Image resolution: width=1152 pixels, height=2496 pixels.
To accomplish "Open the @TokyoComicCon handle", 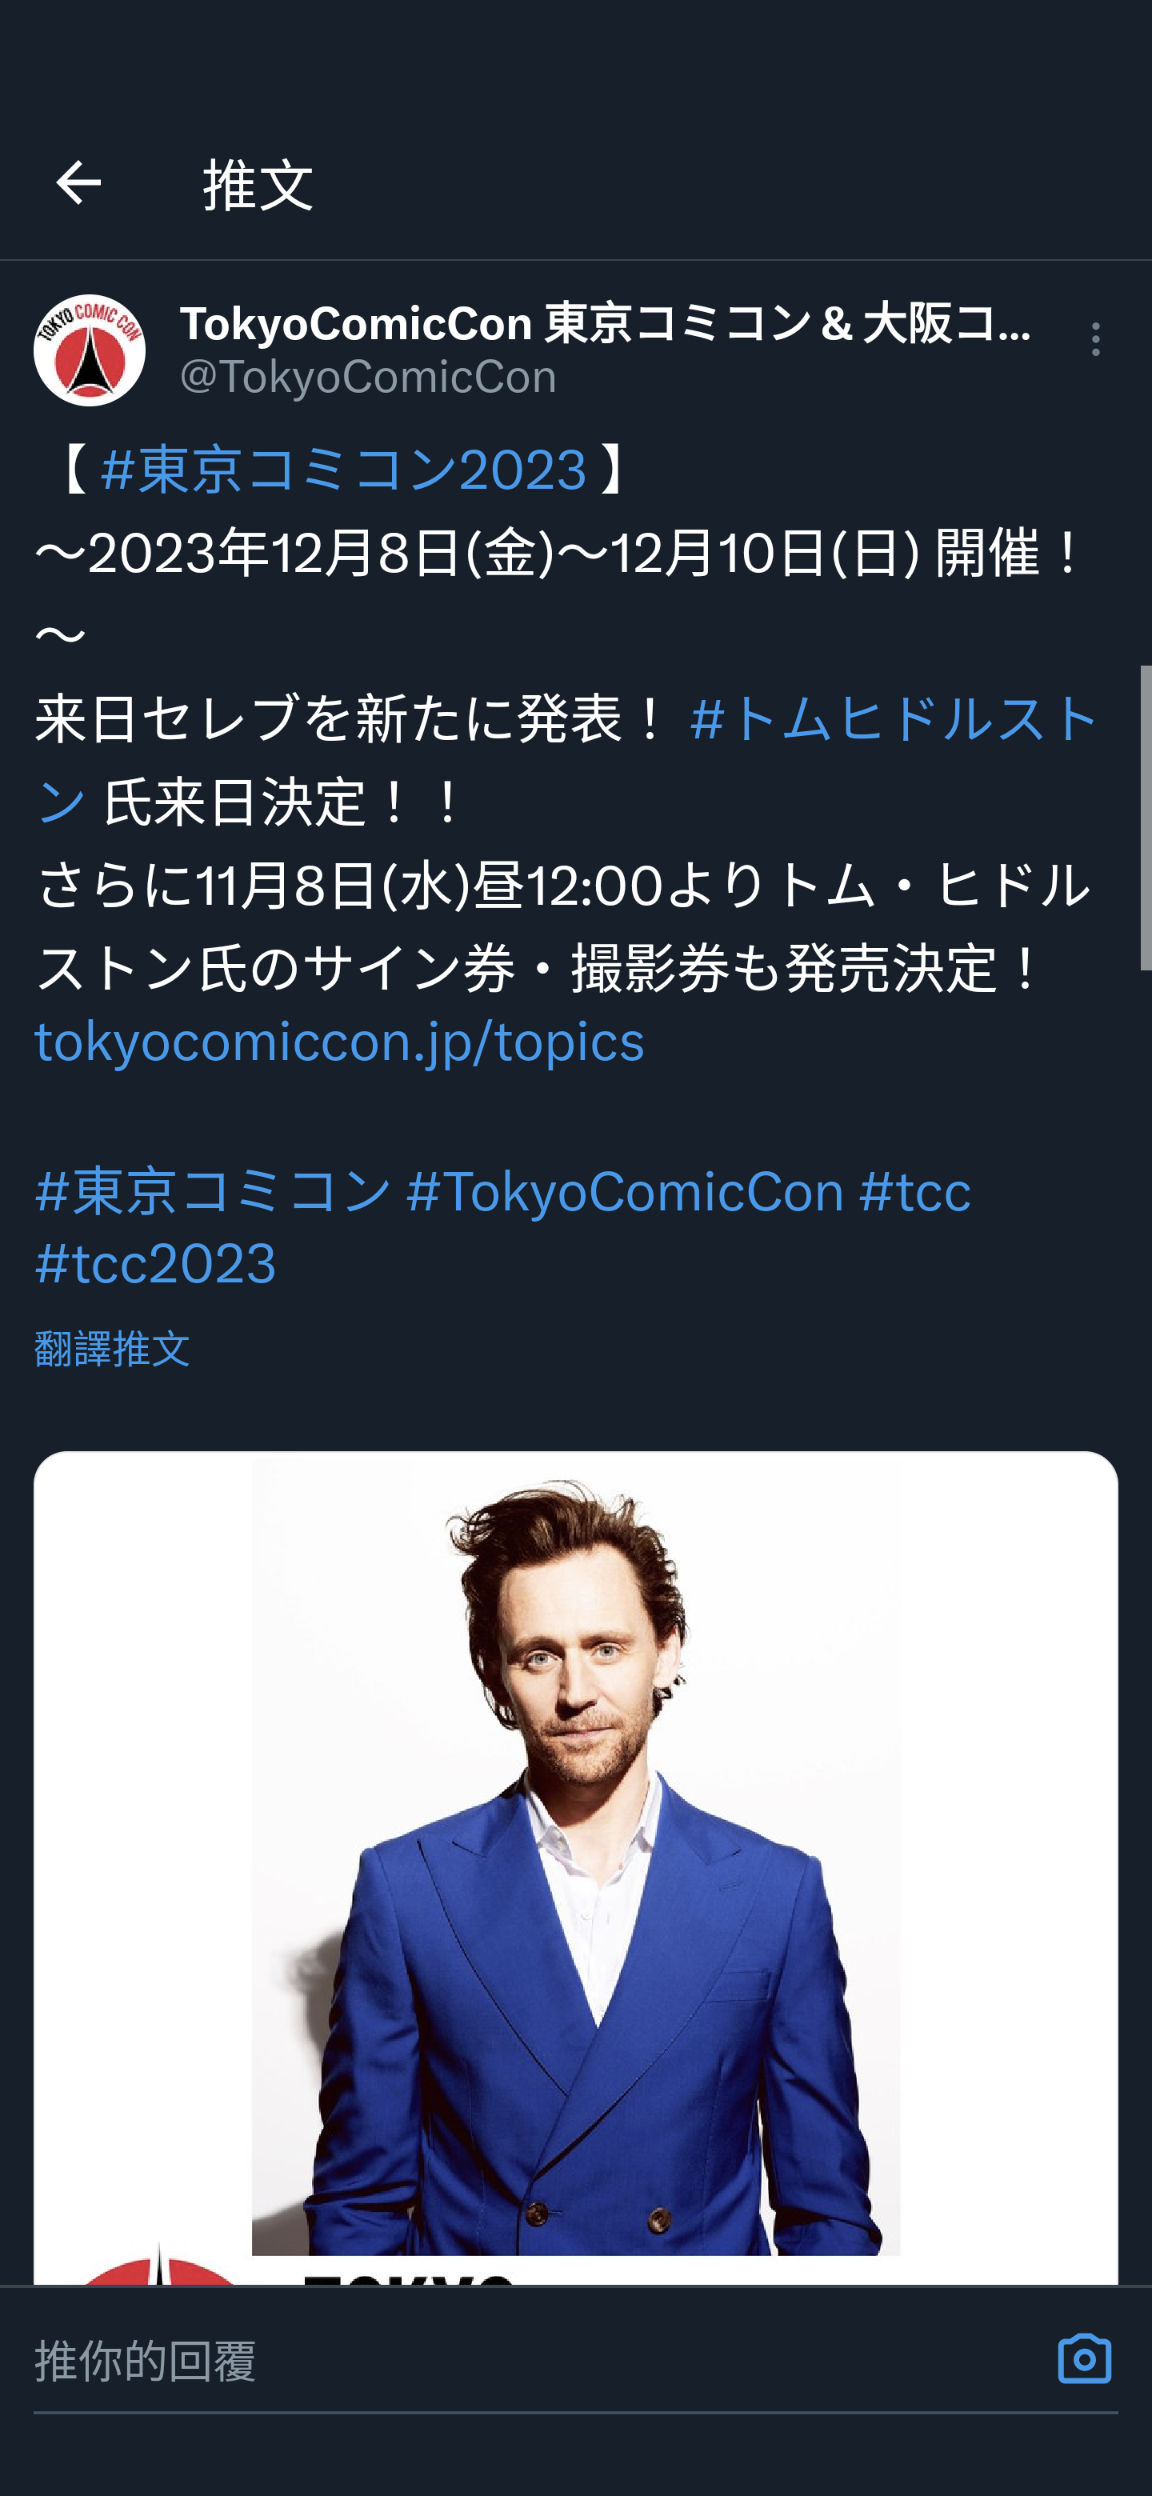I will coord(368,378).
